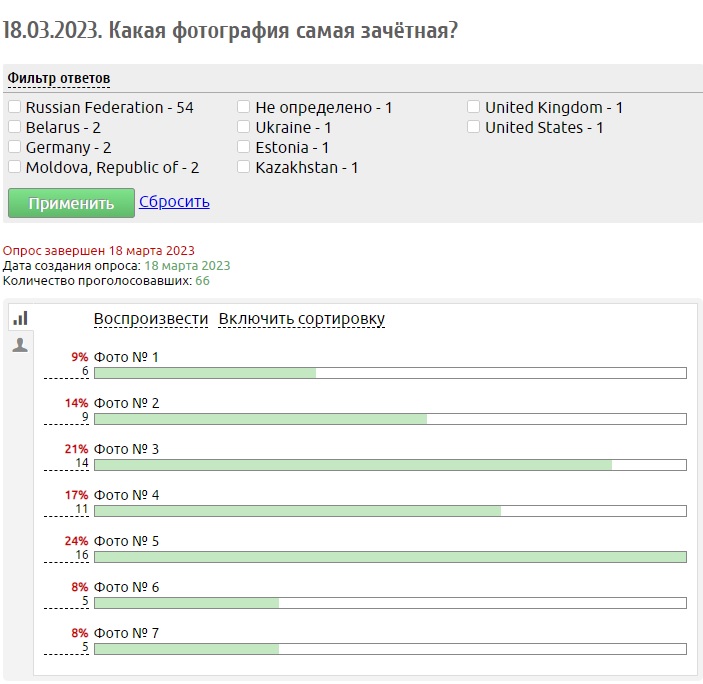The height and width of the screenshot is (684, 703).
Task: Click the Фото № 5 result bar
Action: (x=390, y=557)
